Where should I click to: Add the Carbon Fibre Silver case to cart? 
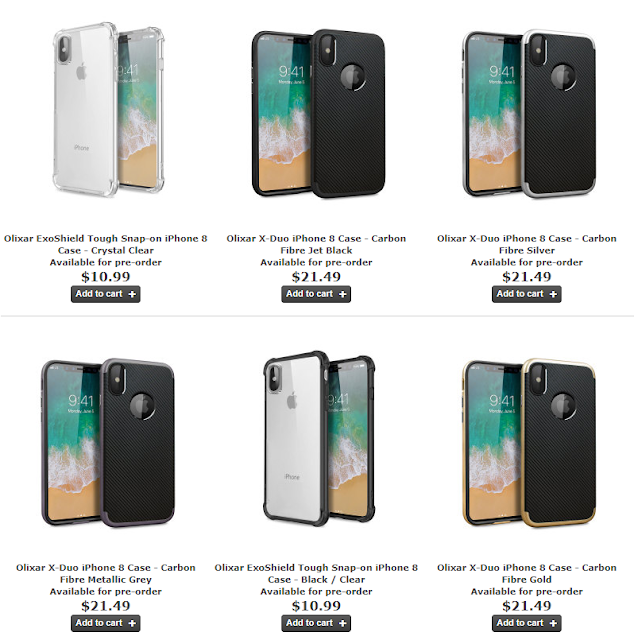pyautogui.click(x=527, y=294)
